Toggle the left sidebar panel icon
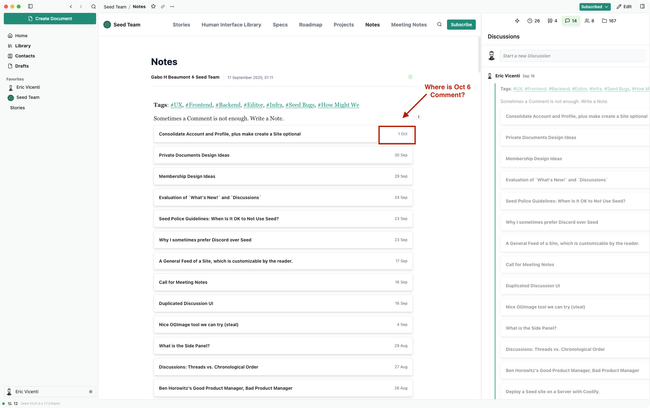This screenshot has height=408, width=650. (30, 6)
